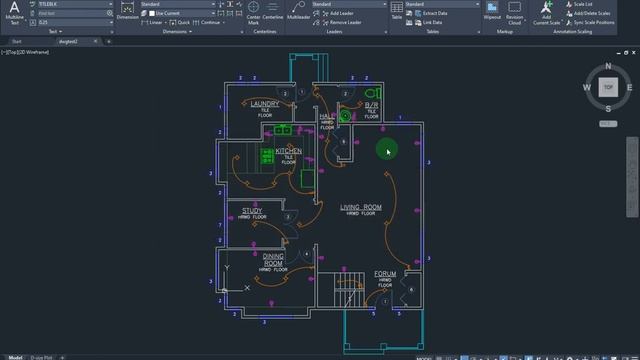Screen dimensions: 640x360
Task: Open the viewport controls [-] menu
Action: pyautogui.click(x=3, y=52)
